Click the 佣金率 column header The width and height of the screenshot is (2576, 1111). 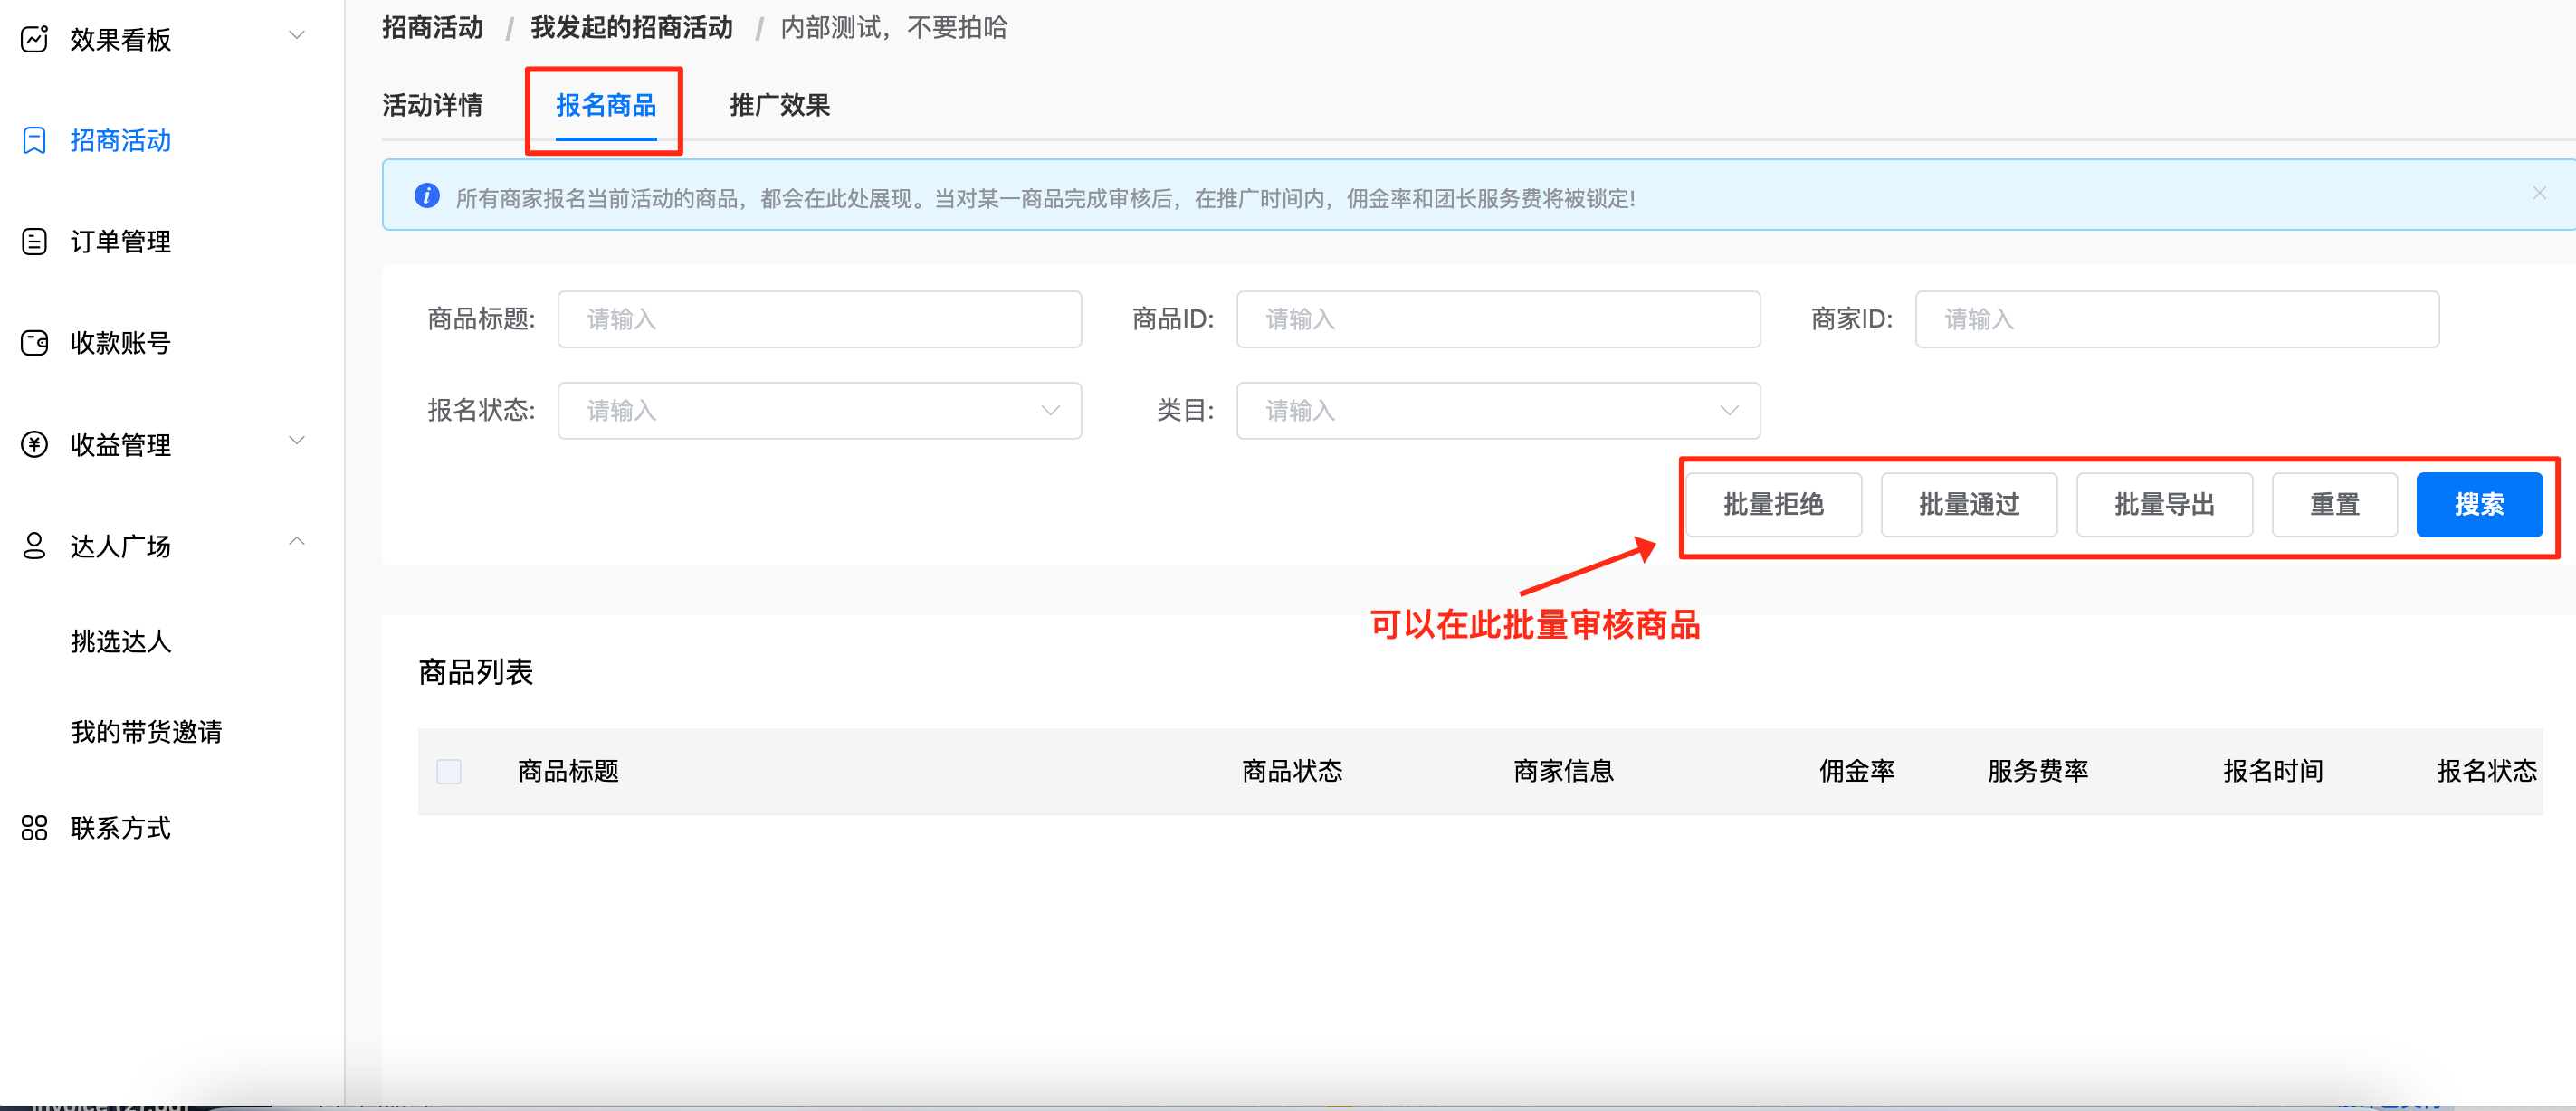(x=1857, y=771)
